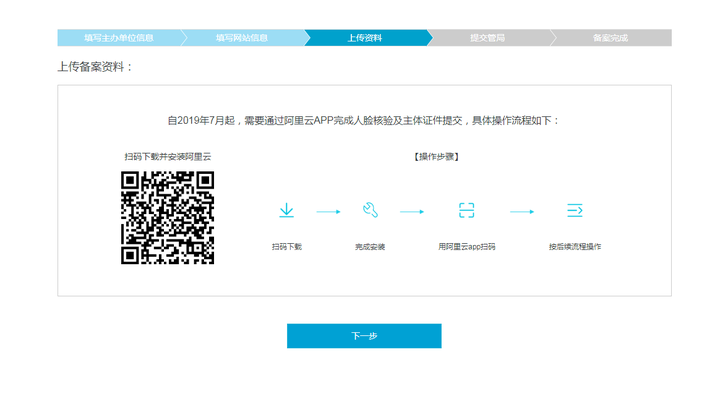Image resolution: width=720 pixels, height=396 pixels.
Task: Click the 【操作步骤】 heading
Action: [437, 157]
